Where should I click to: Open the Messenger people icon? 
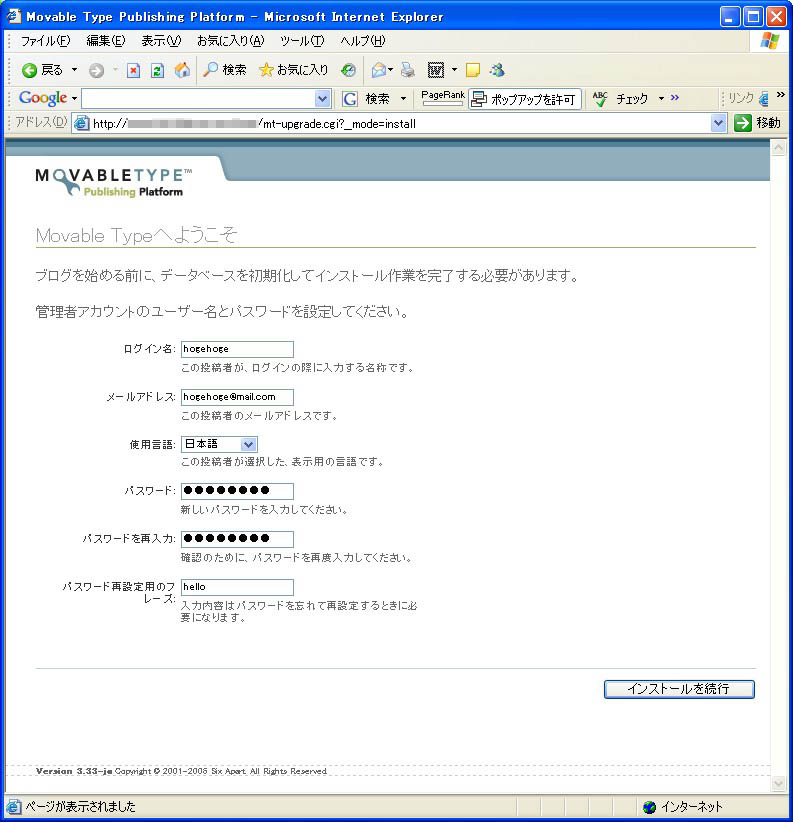pos(497,70)
